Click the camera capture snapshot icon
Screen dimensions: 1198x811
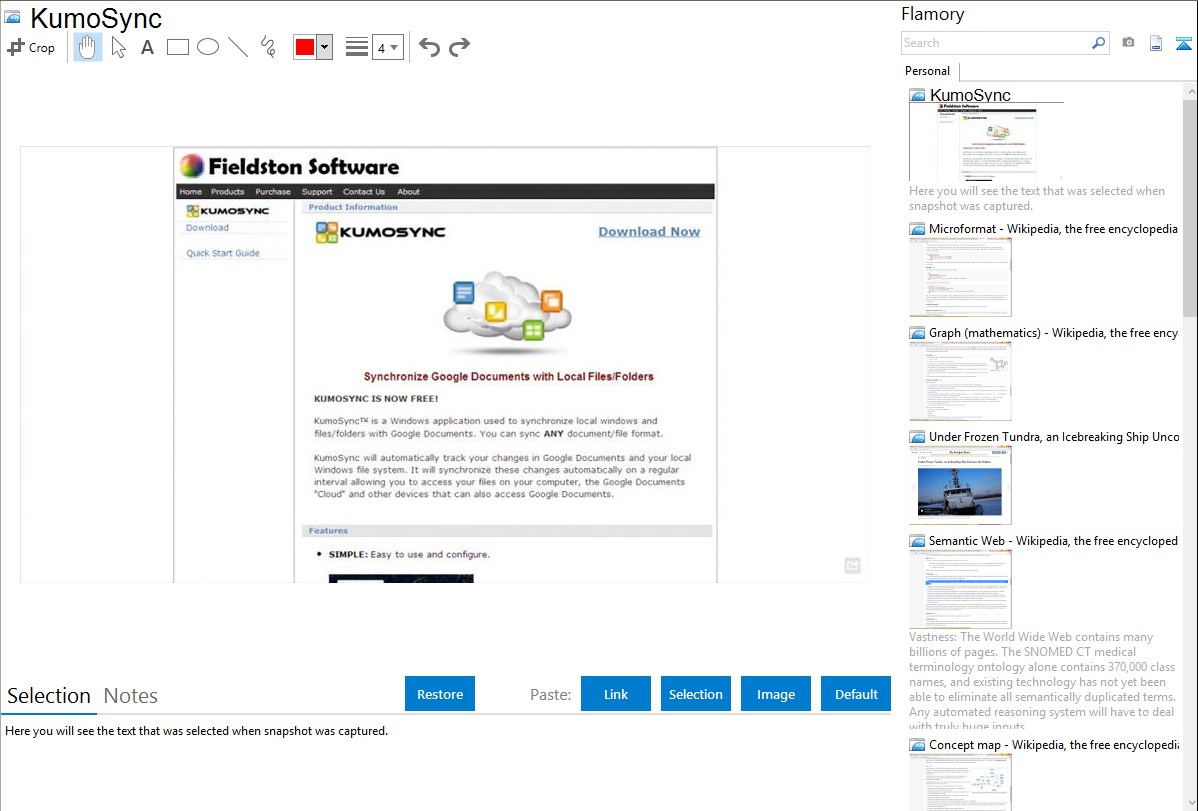click(1128, 43)
